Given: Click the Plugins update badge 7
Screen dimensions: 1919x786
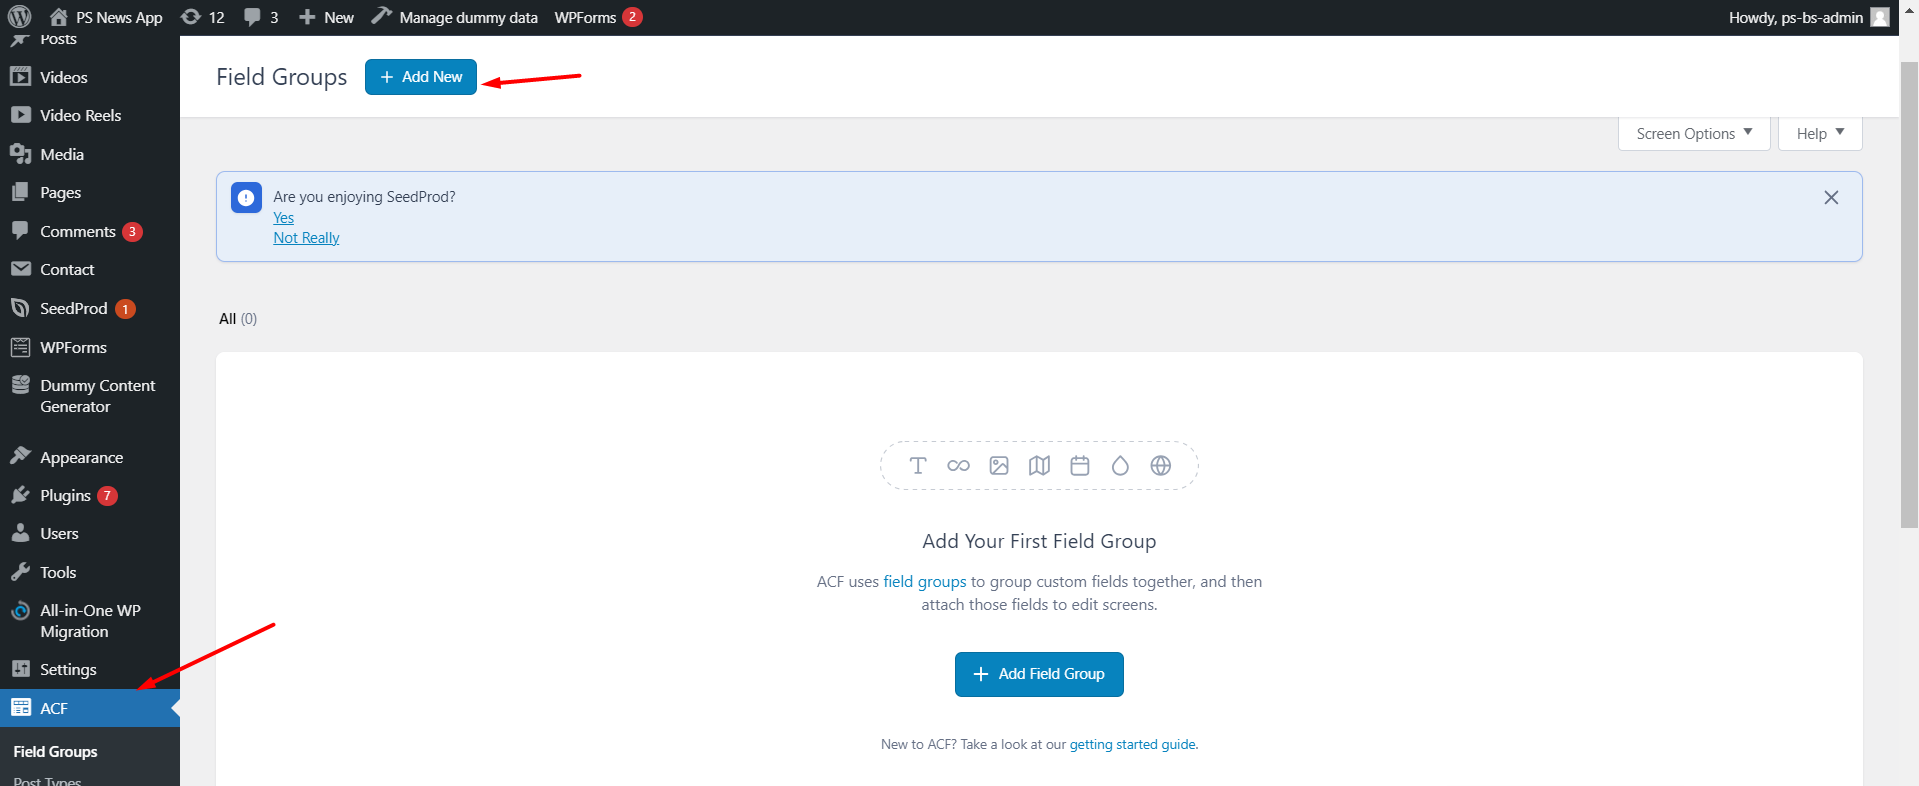Looking at the screenshot, I should (107, 495).
